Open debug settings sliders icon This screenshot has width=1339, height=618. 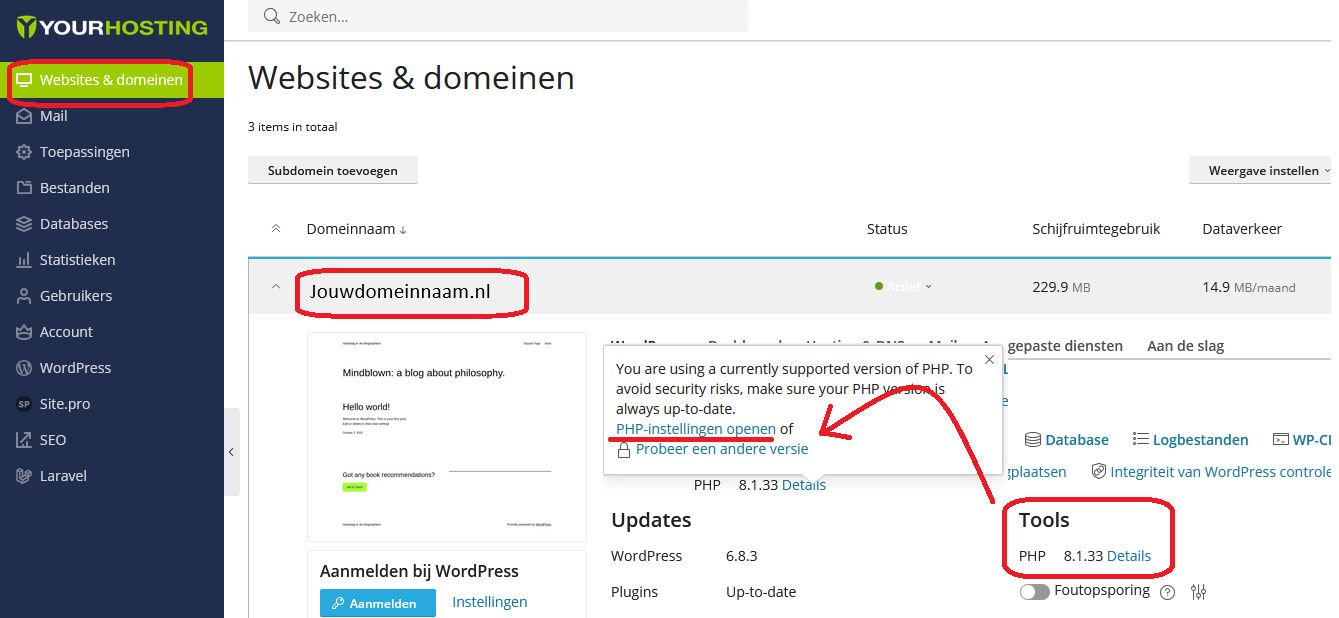pyautogui.click(x=1199, y=592)
